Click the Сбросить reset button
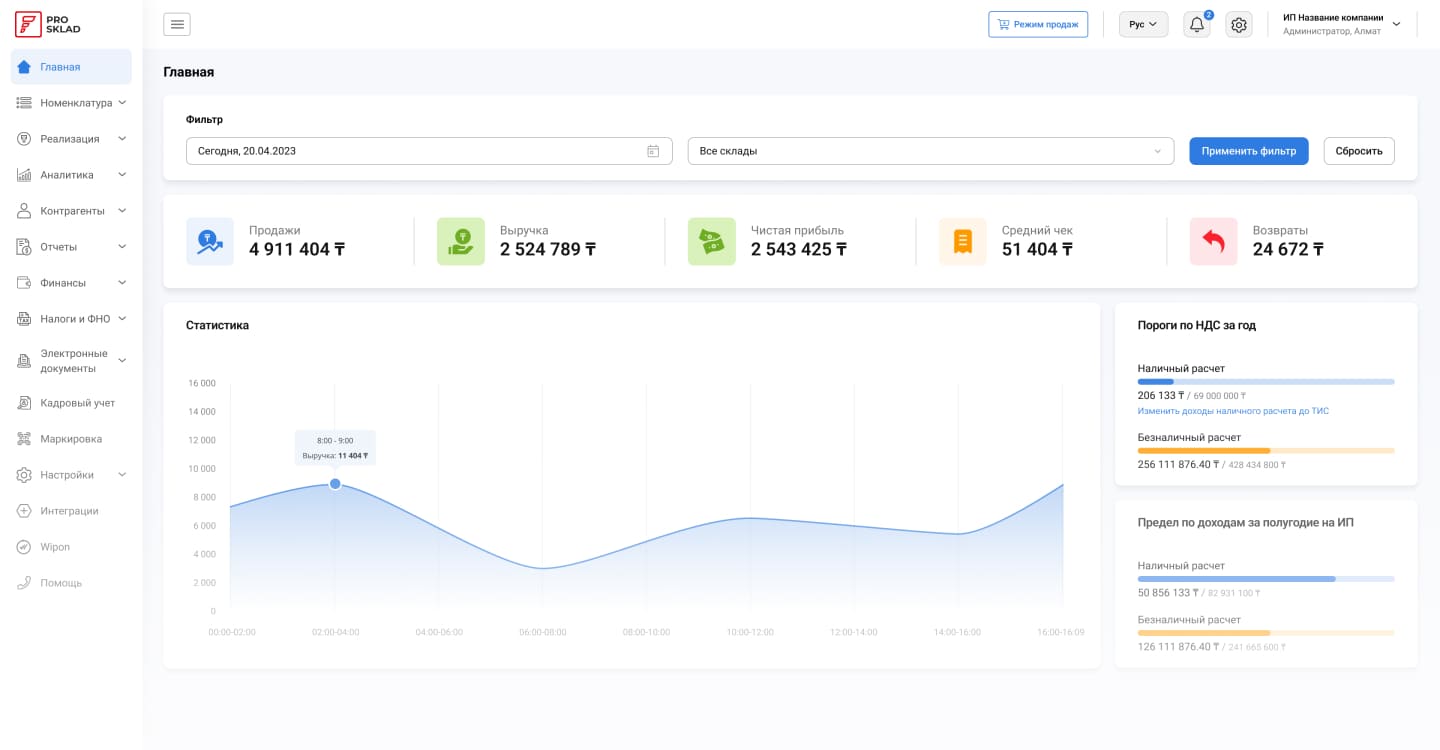Image resolution: width=1440 pixels, height=750 pixels. tap(1358, 151)
